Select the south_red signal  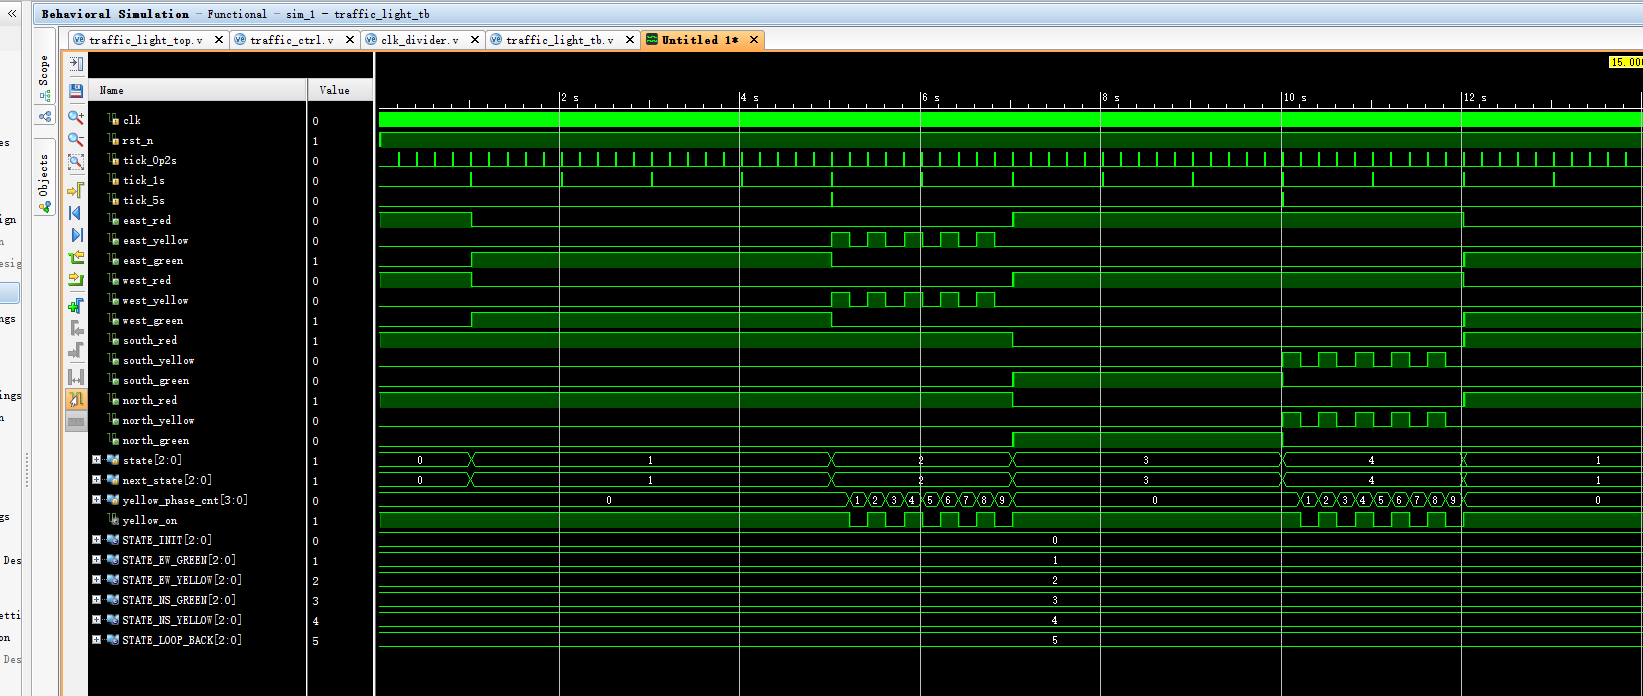149,340
